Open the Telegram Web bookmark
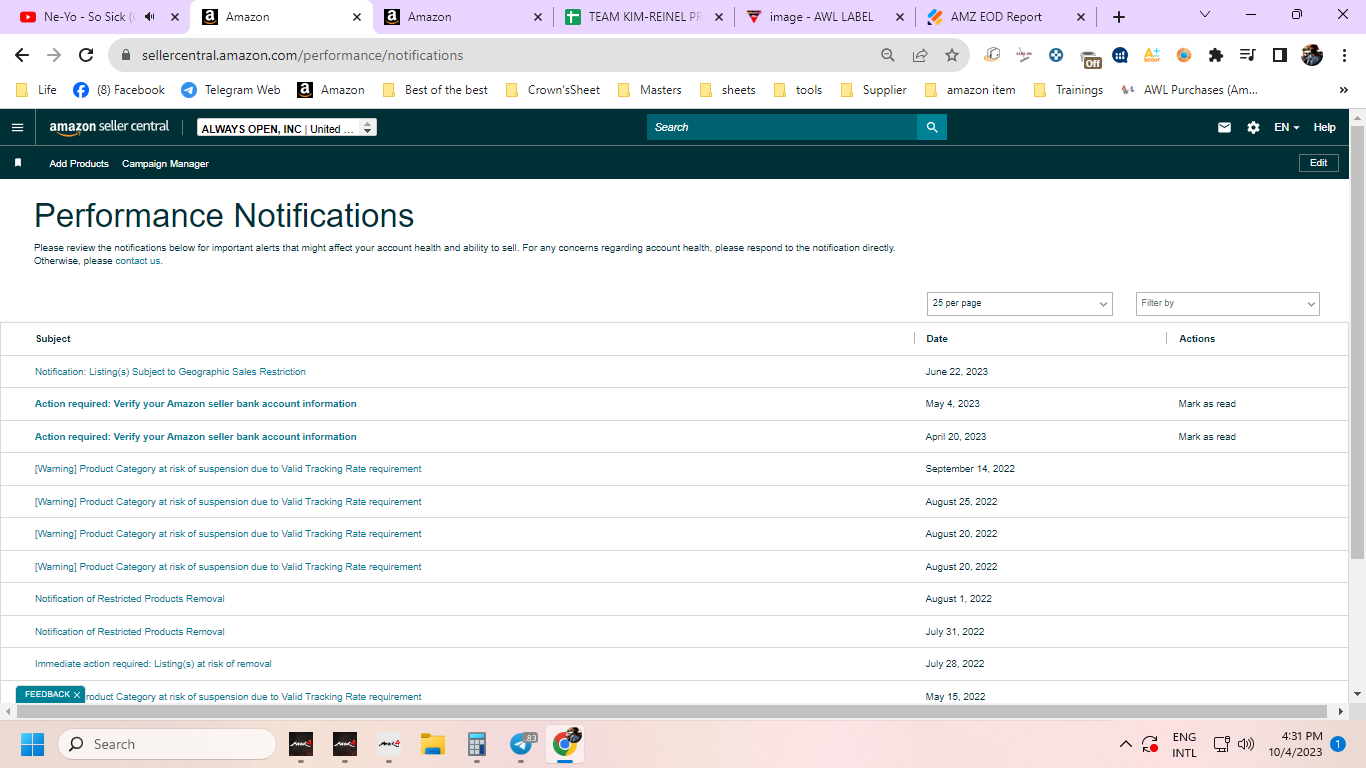The height and width of the screenshot is (768, 1366). coord(231,90)
